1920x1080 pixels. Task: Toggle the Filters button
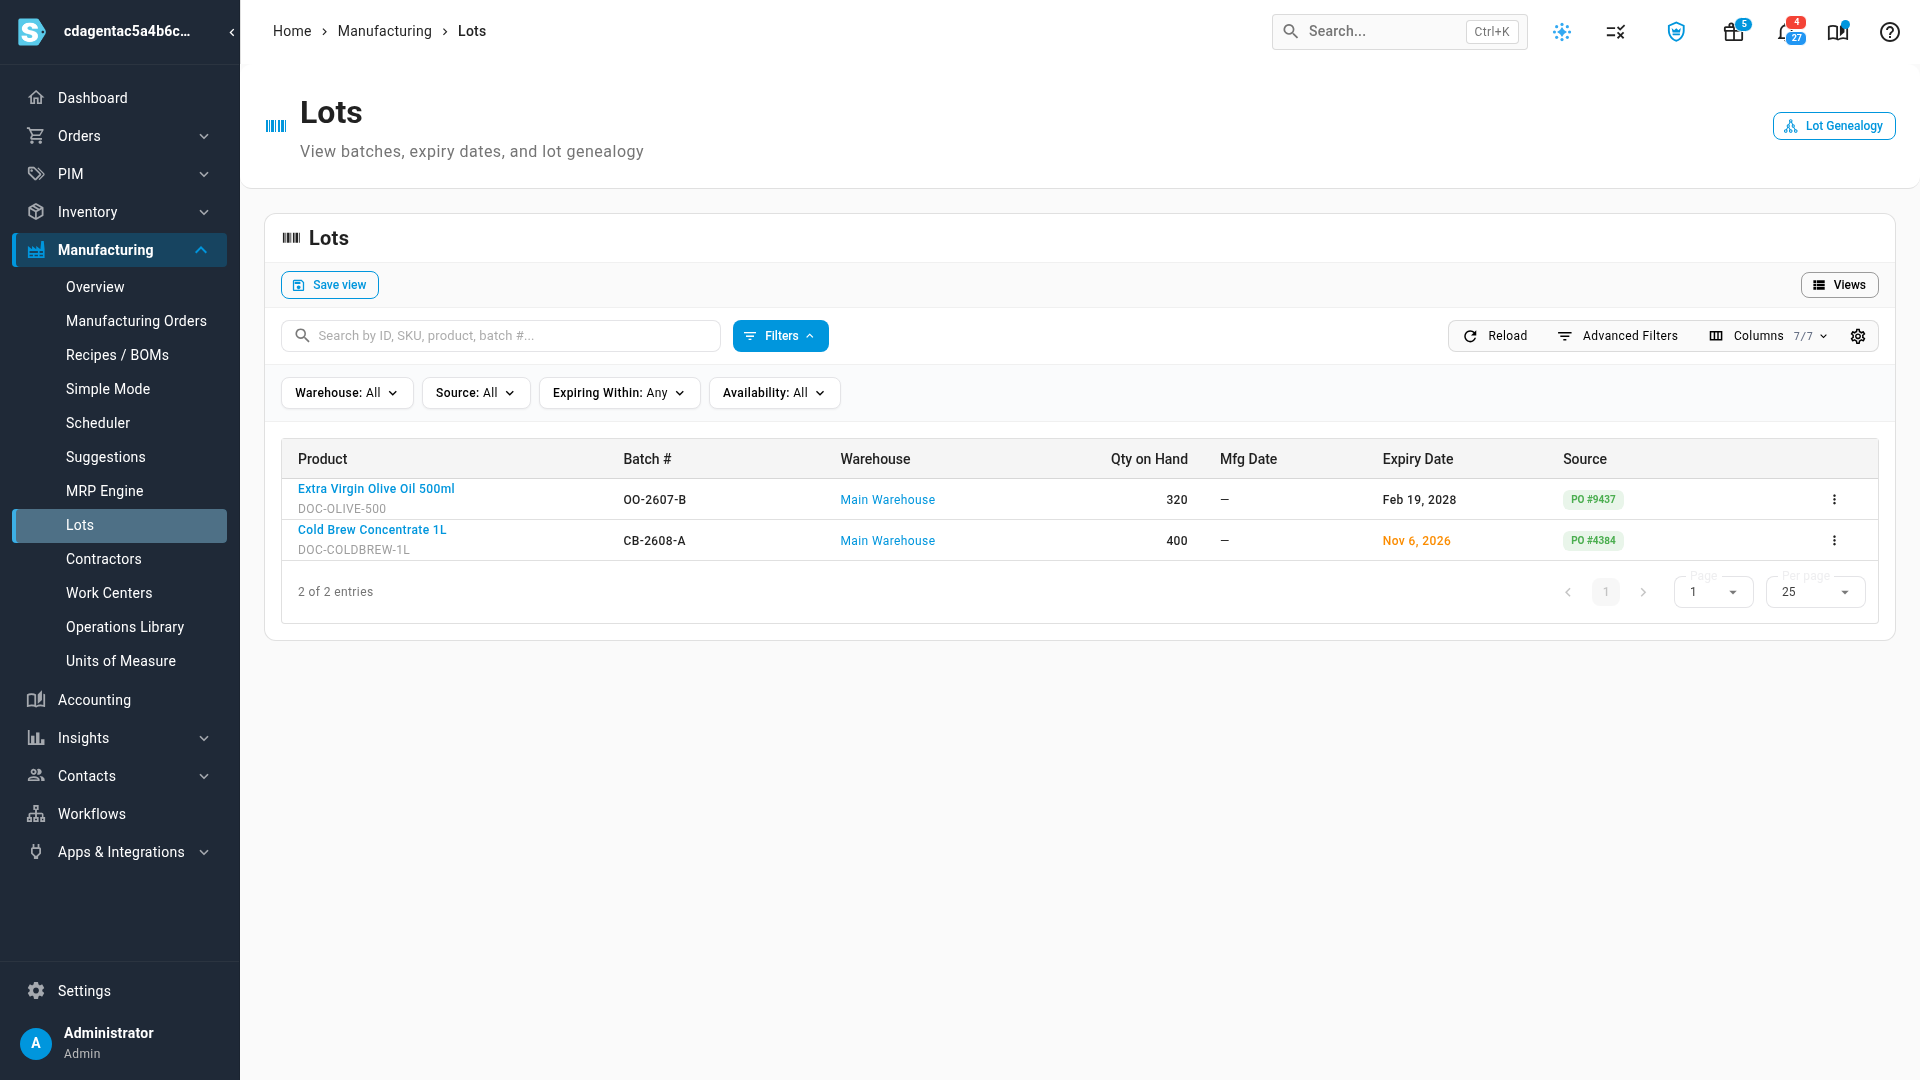pyautogui.click(x=781, y=336)
